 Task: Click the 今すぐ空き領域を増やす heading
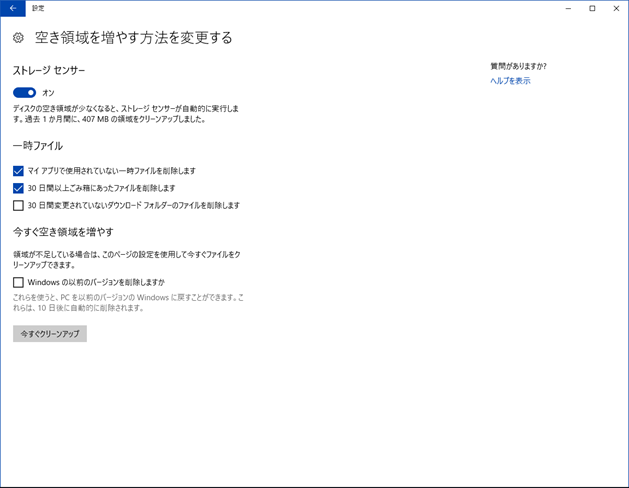click(63, 232)
